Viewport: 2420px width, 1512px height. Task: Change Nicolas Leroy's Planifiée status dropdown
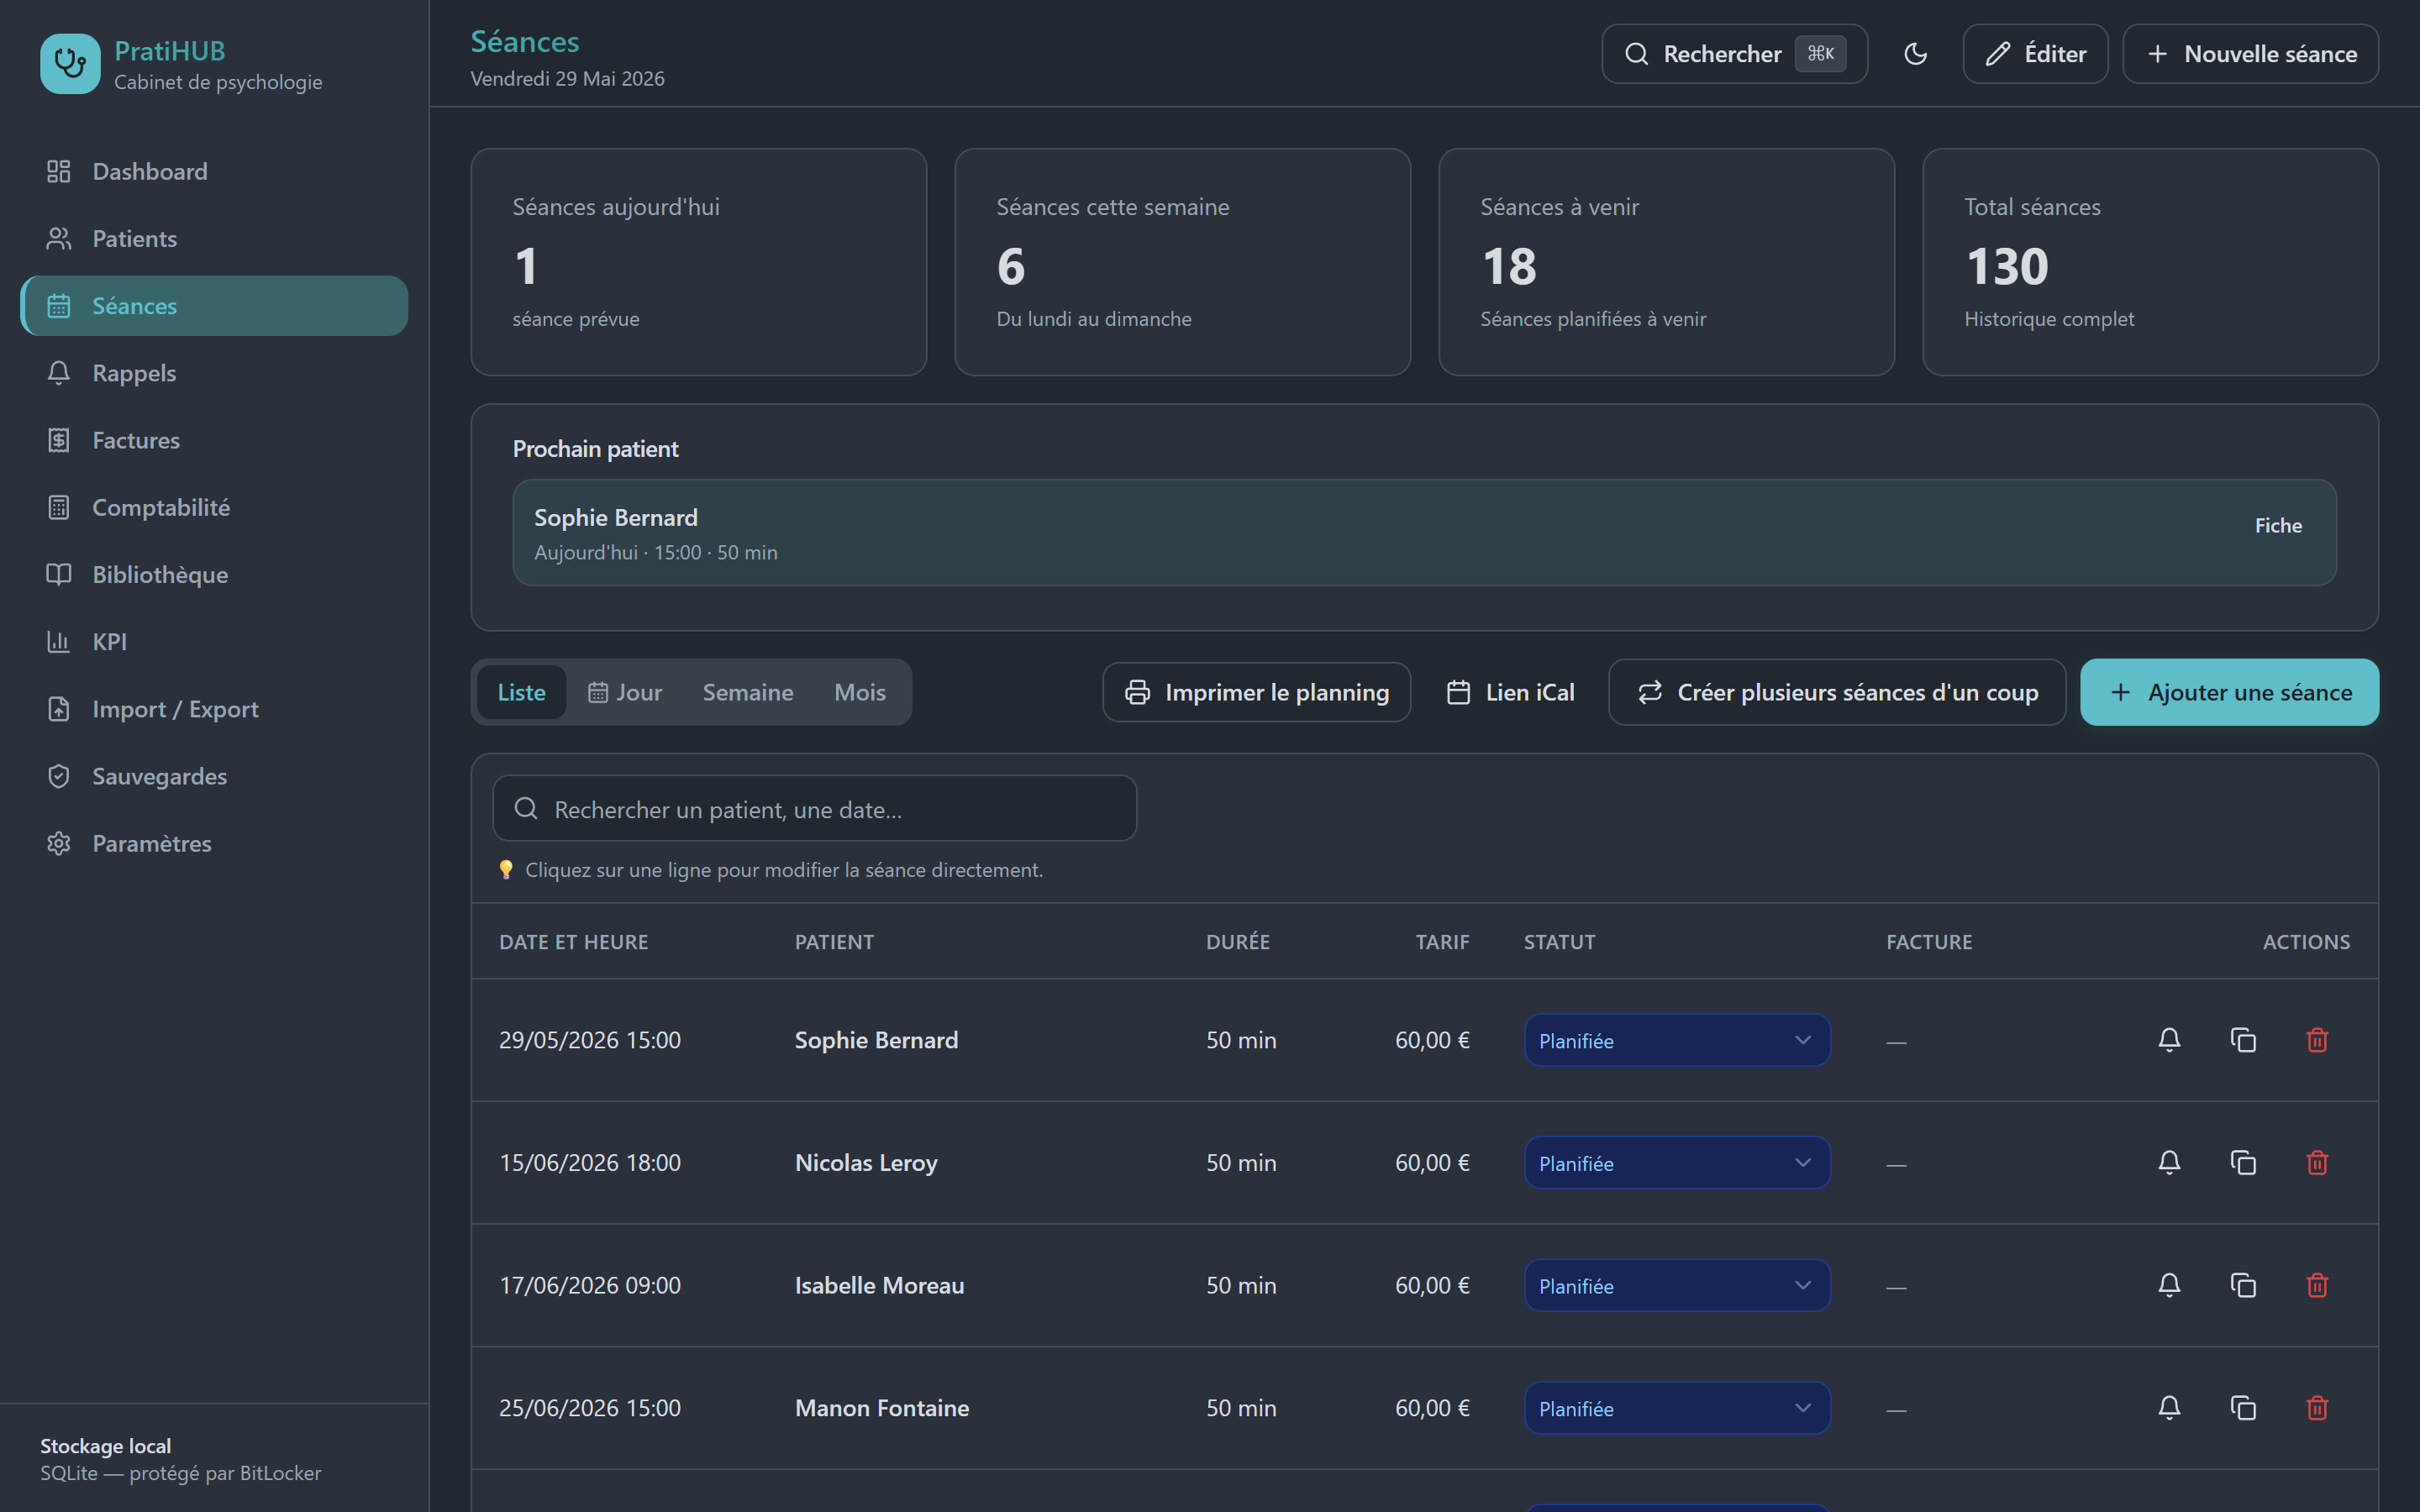pyautogui.click(x=1677, y=1163)
